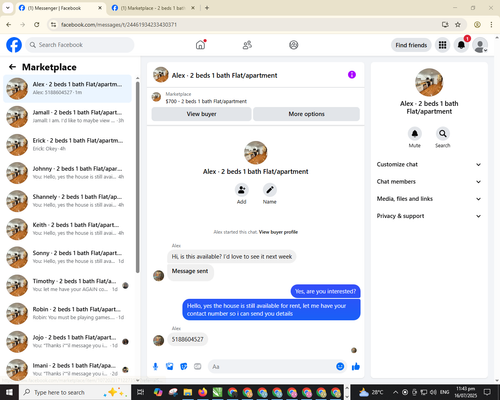
Task: Open the Johnny conversation
Action: point(67,173)
